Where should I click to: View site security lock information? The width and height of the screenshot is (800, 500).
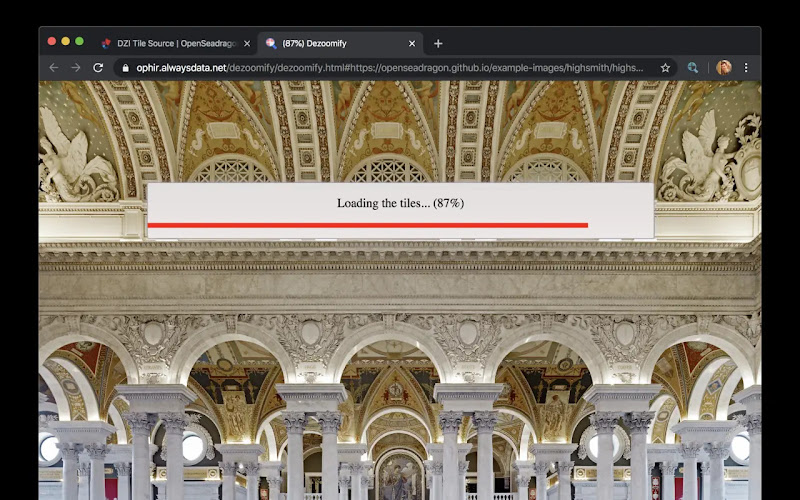coord(126,68)
